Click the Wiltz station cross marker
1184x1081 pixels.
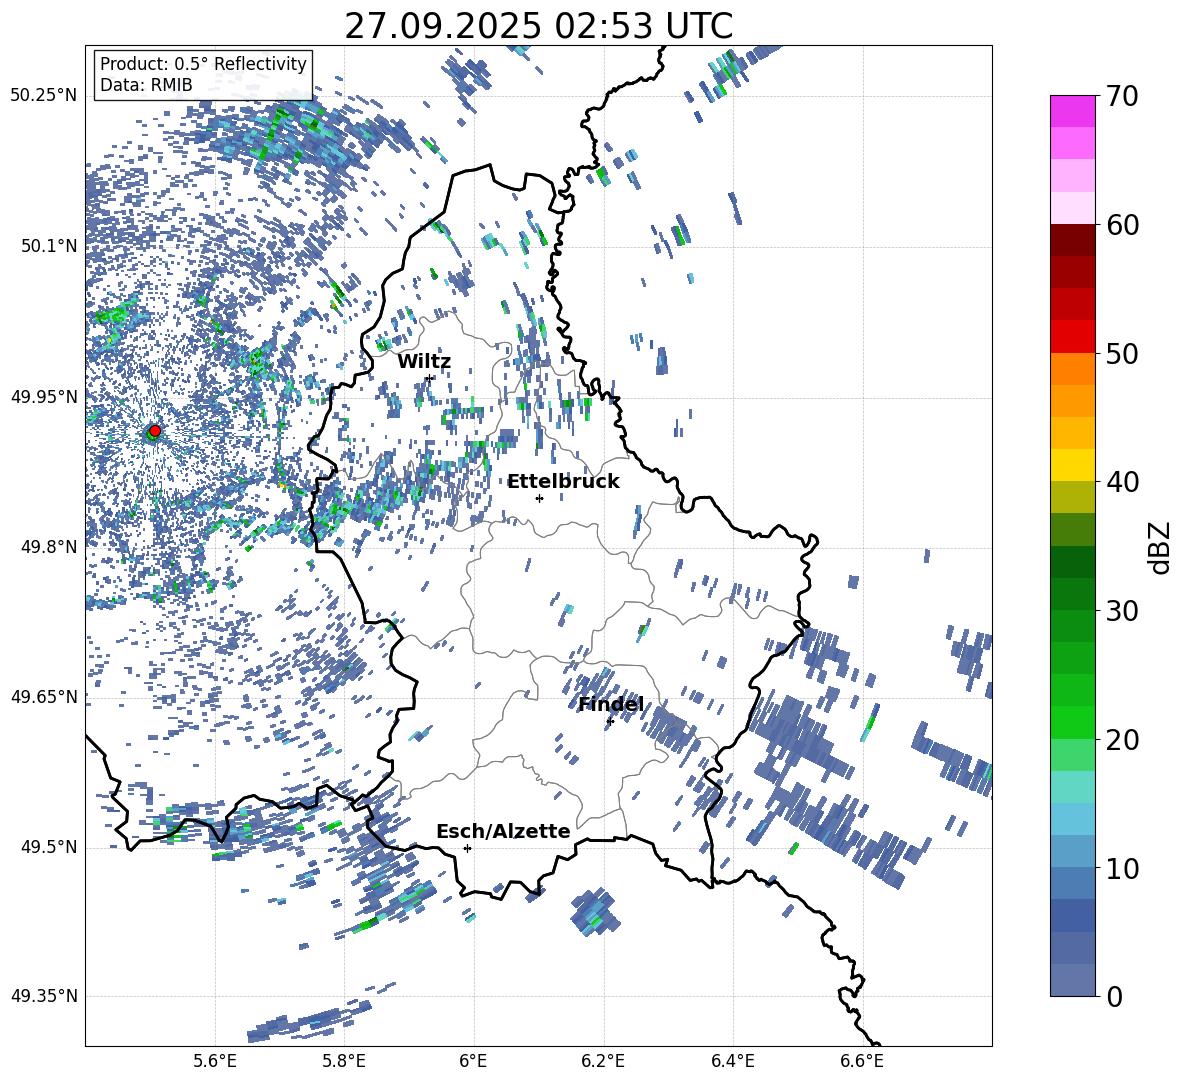[430, 377]
